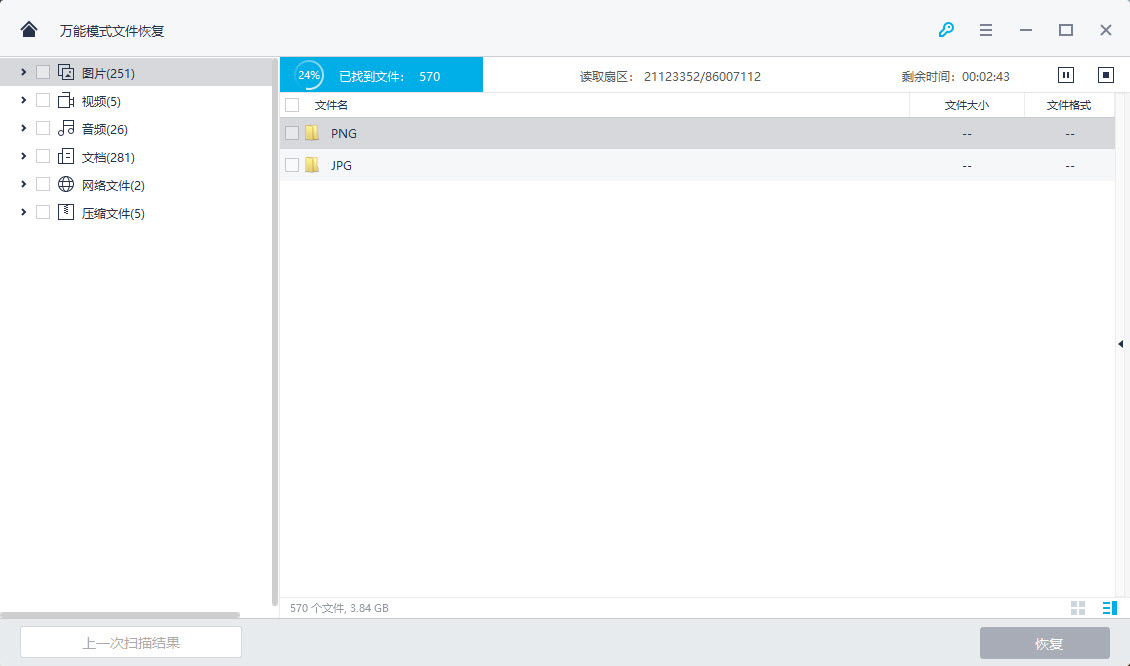Viewport: 1130px width, 666px height.
Task: Click the blue key registration icon
Action: coord(946,30)
